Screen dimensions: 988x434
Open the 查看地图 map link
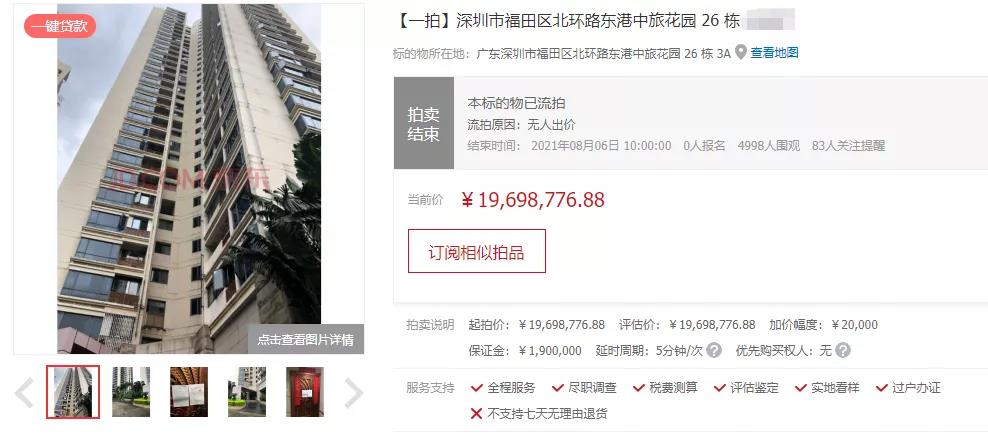click(x=774, y=53)
